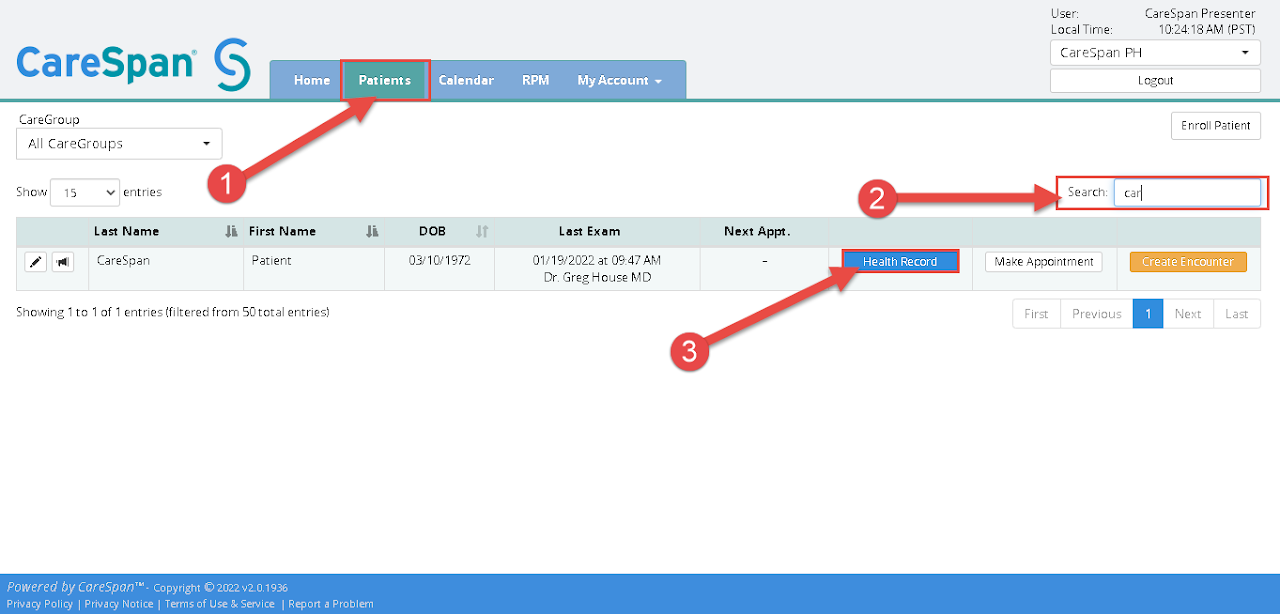The width and height of the screenshot is (1280, 614).
Task: Click the First pagination button
Action: click(1036, 314)
